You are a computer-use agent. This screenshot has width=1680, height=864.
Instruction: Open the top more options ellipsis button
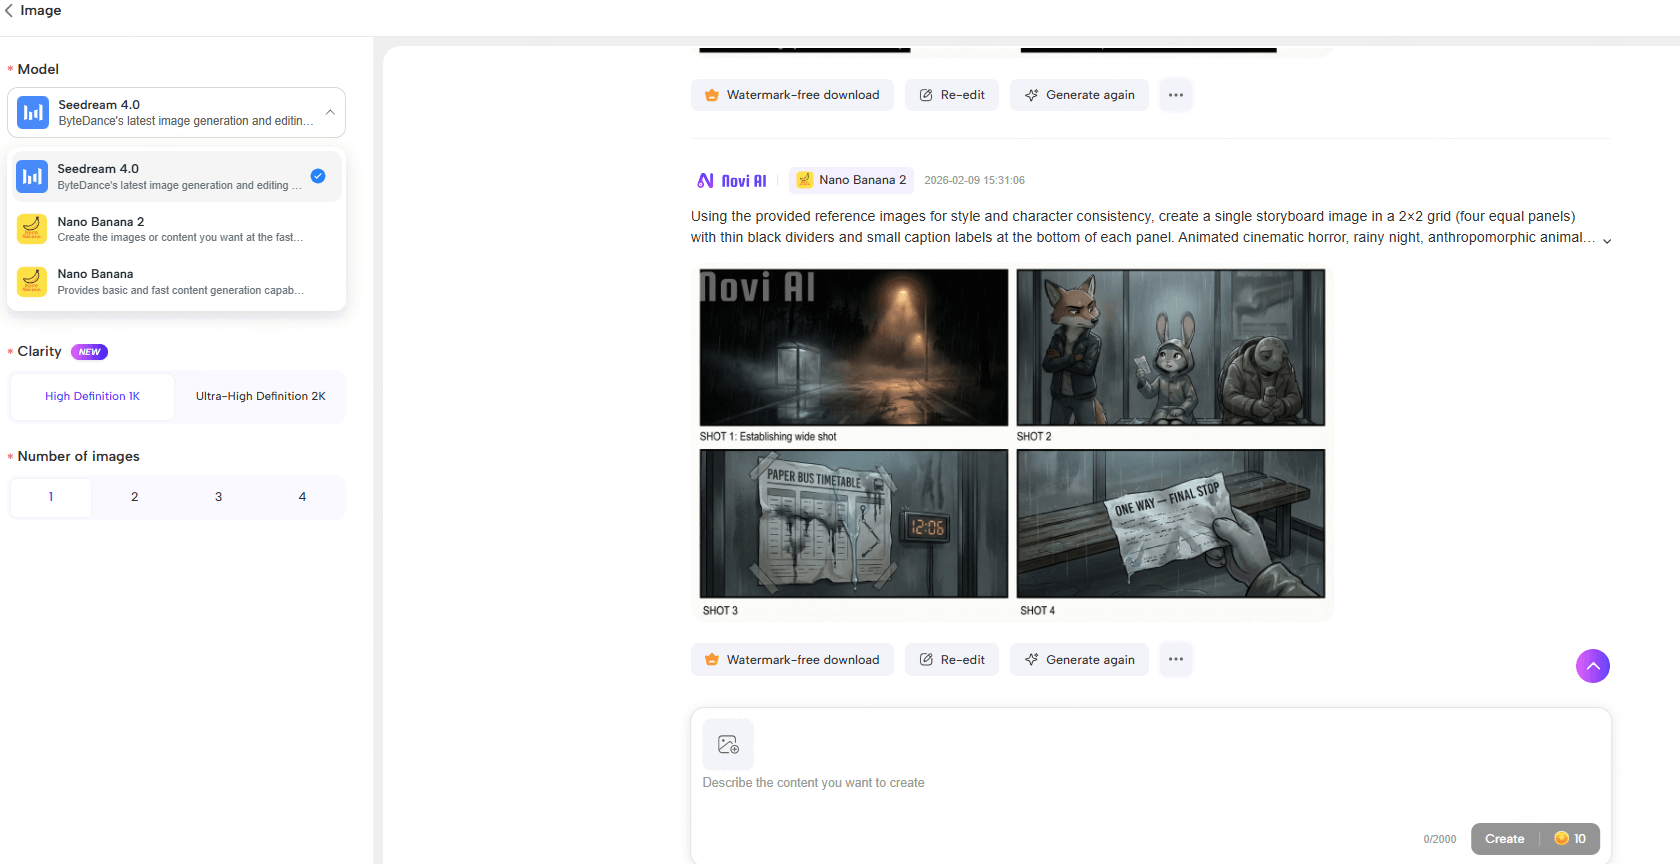point(1175,95)
